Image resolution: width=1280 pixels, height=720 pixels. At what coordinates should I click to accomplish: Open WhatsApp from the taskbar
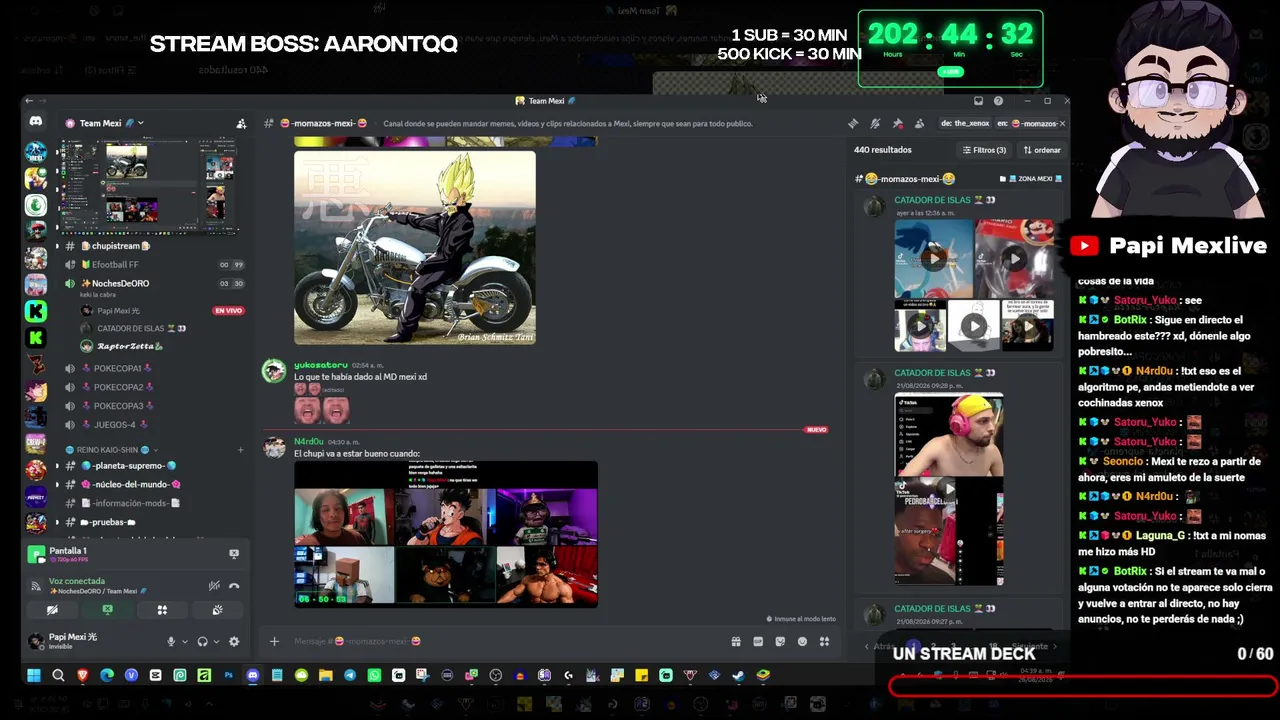coord(374,675)
